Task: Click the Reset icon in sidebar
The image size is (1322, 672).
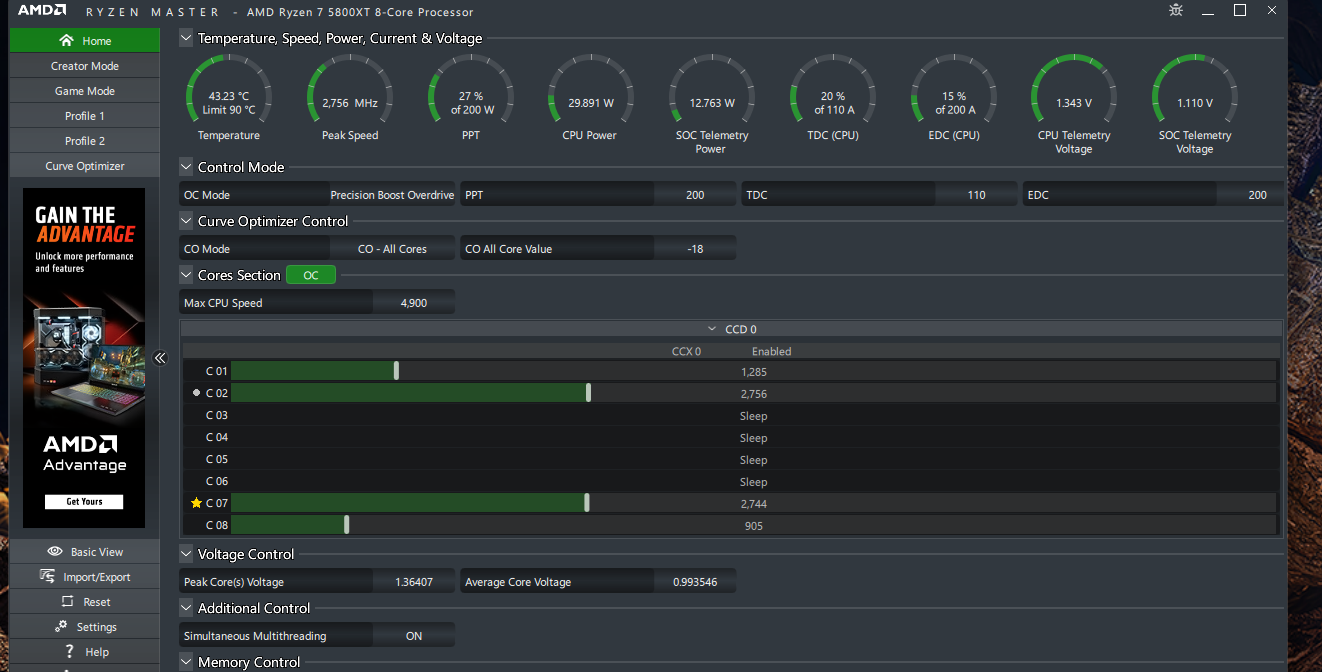Action: pyautogui.click(x=68, y=602)
